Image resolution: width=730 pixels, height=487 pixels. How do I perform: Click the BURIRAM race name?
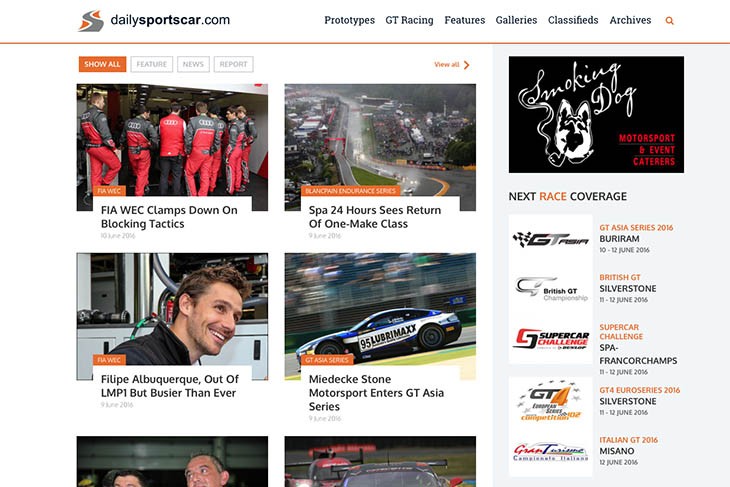click(619, 239)
